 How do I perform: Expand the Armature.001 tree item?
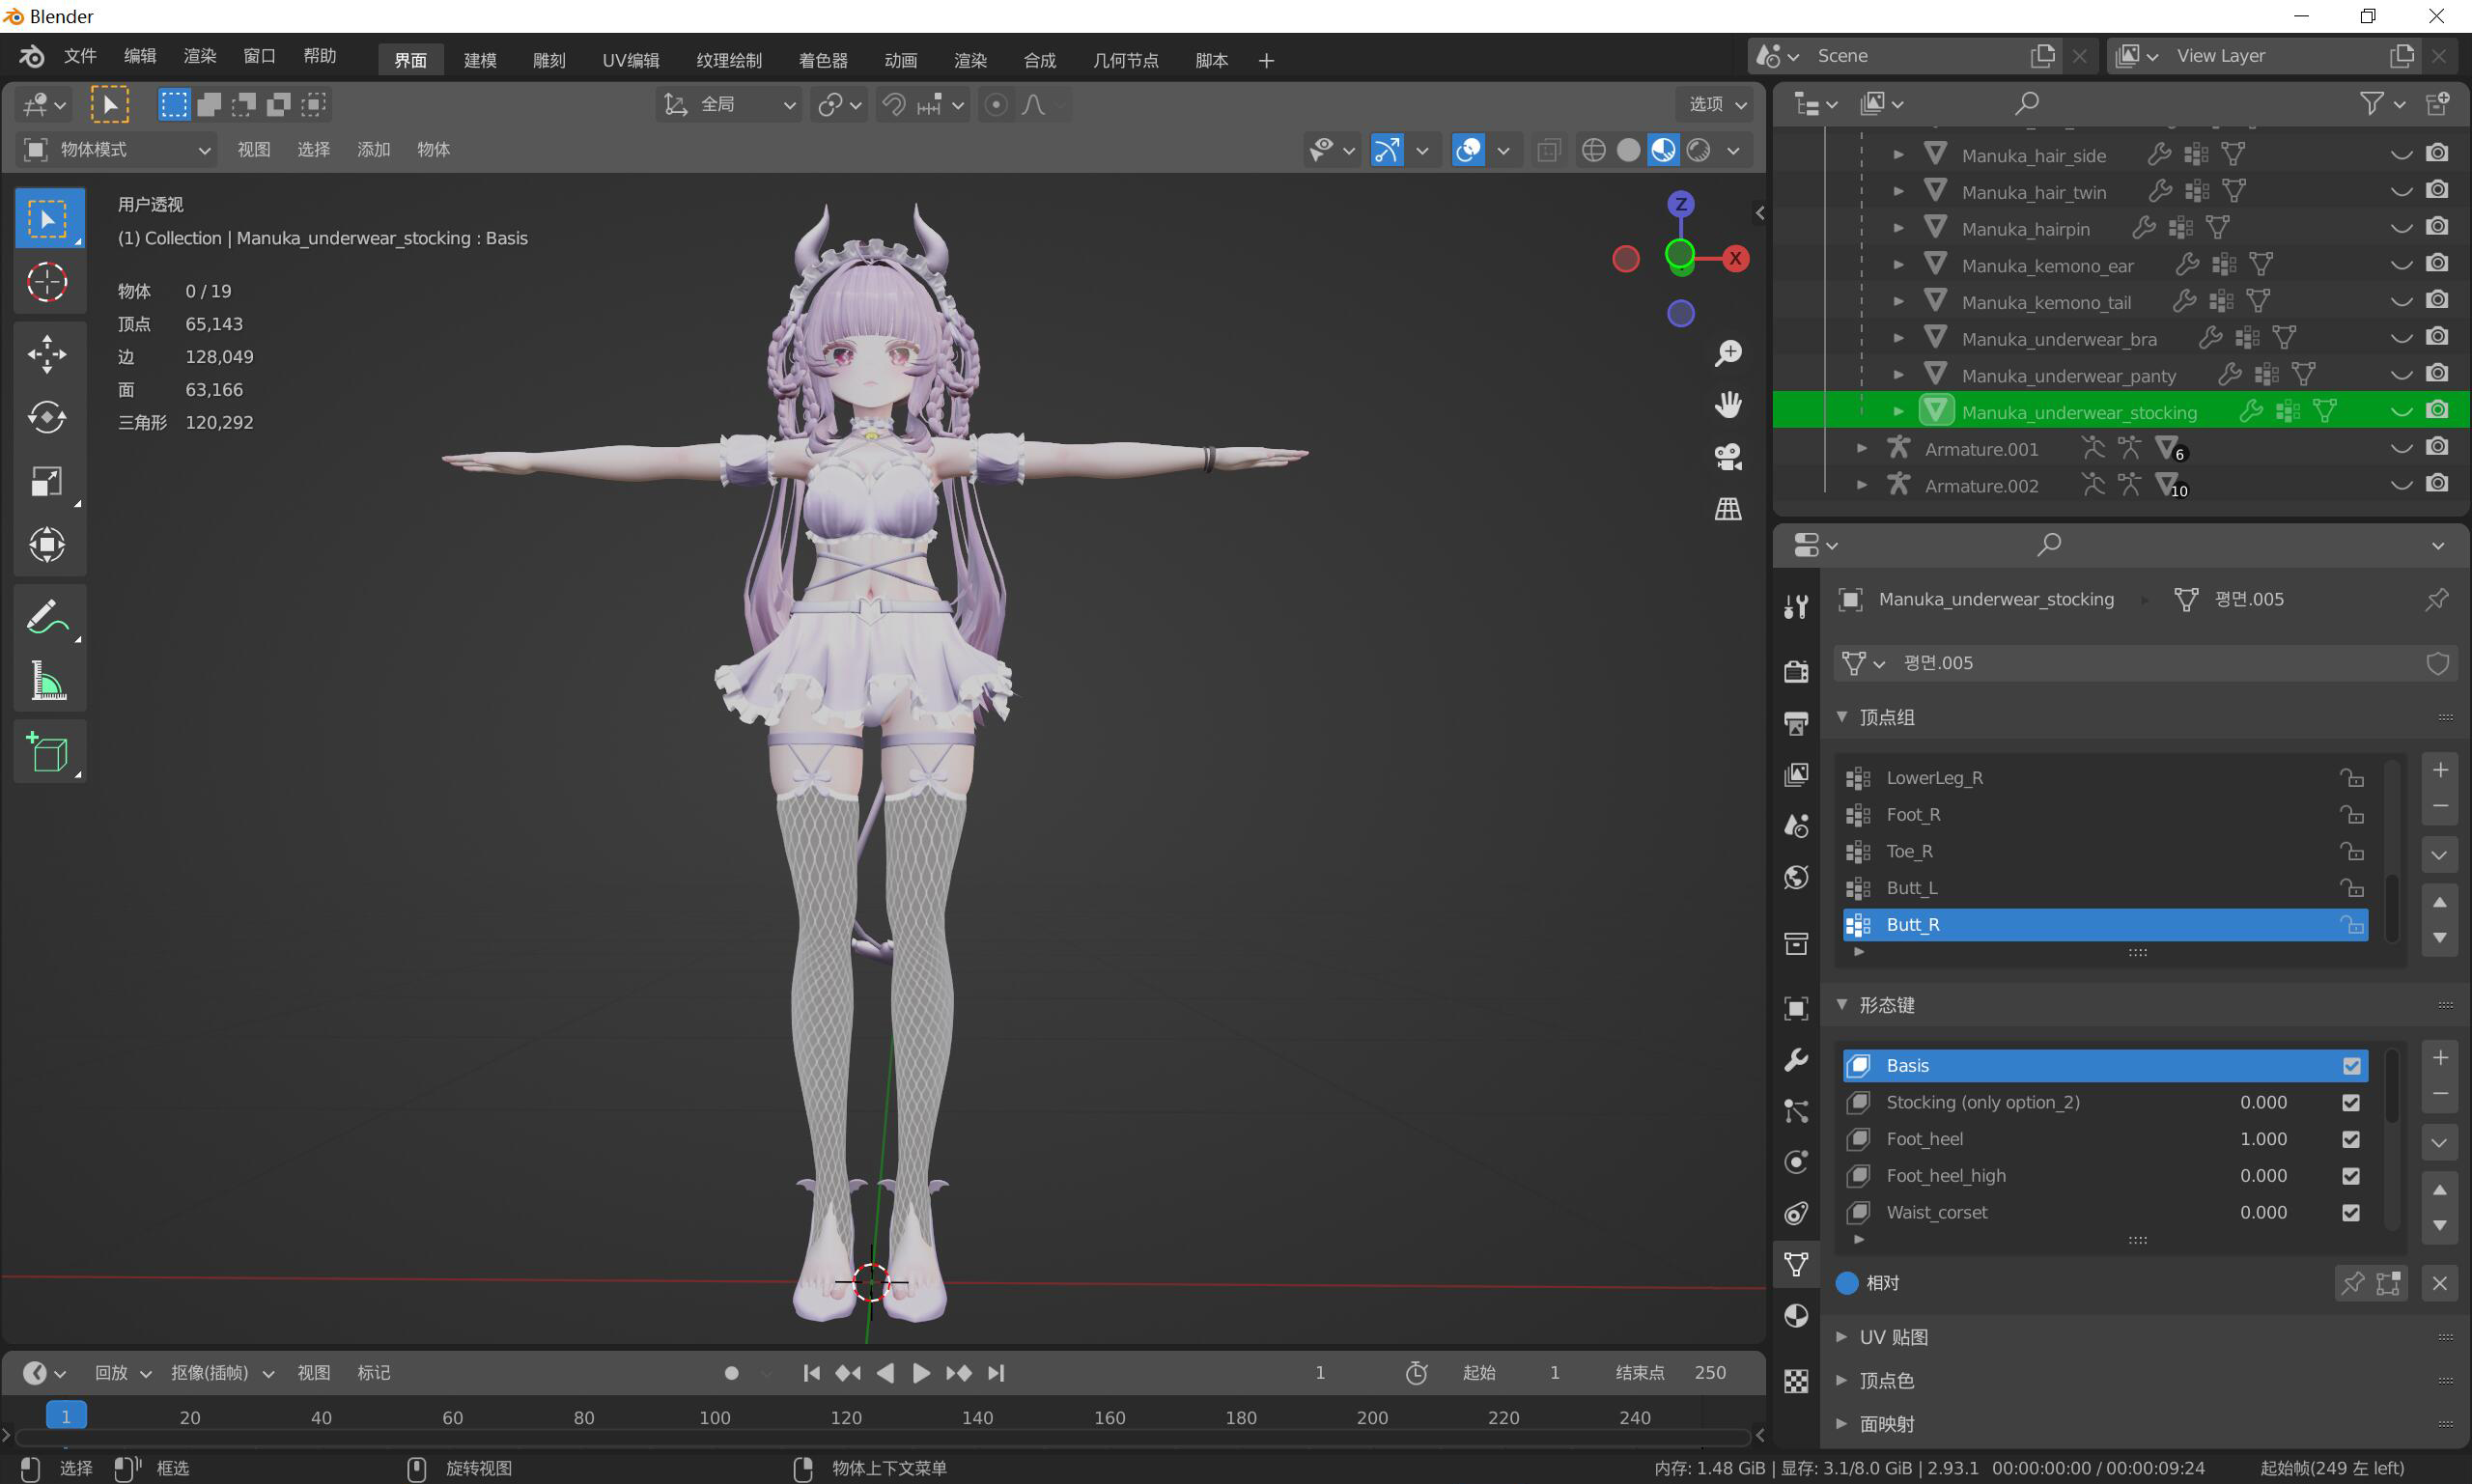(x=1861, y=449)
